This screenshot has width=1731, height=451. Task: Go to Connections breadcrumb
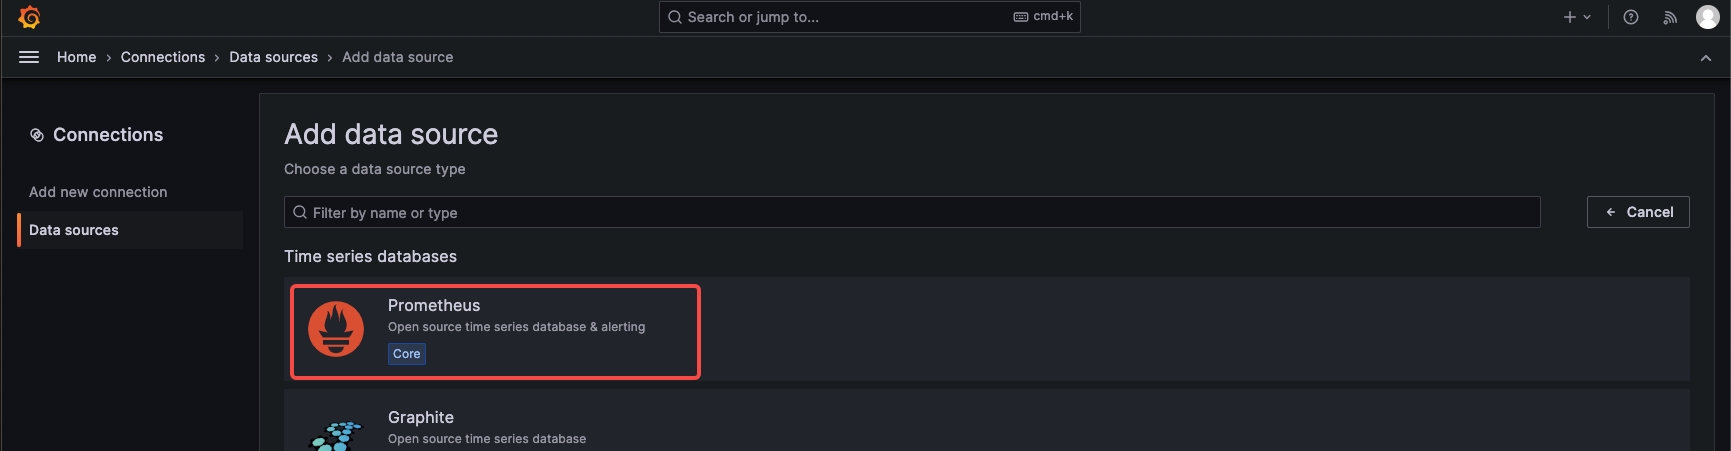163,57
